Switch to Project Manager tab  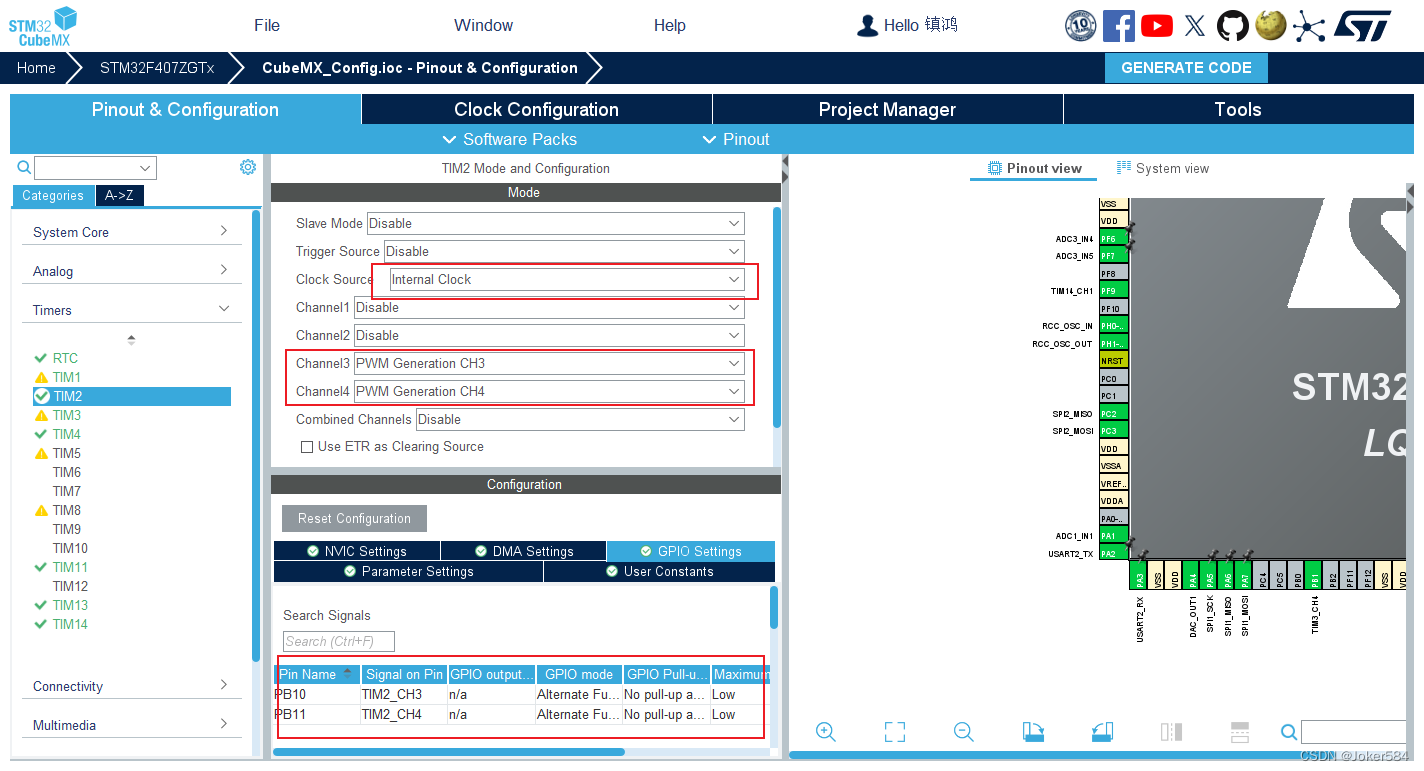click(x=887, y=110)
